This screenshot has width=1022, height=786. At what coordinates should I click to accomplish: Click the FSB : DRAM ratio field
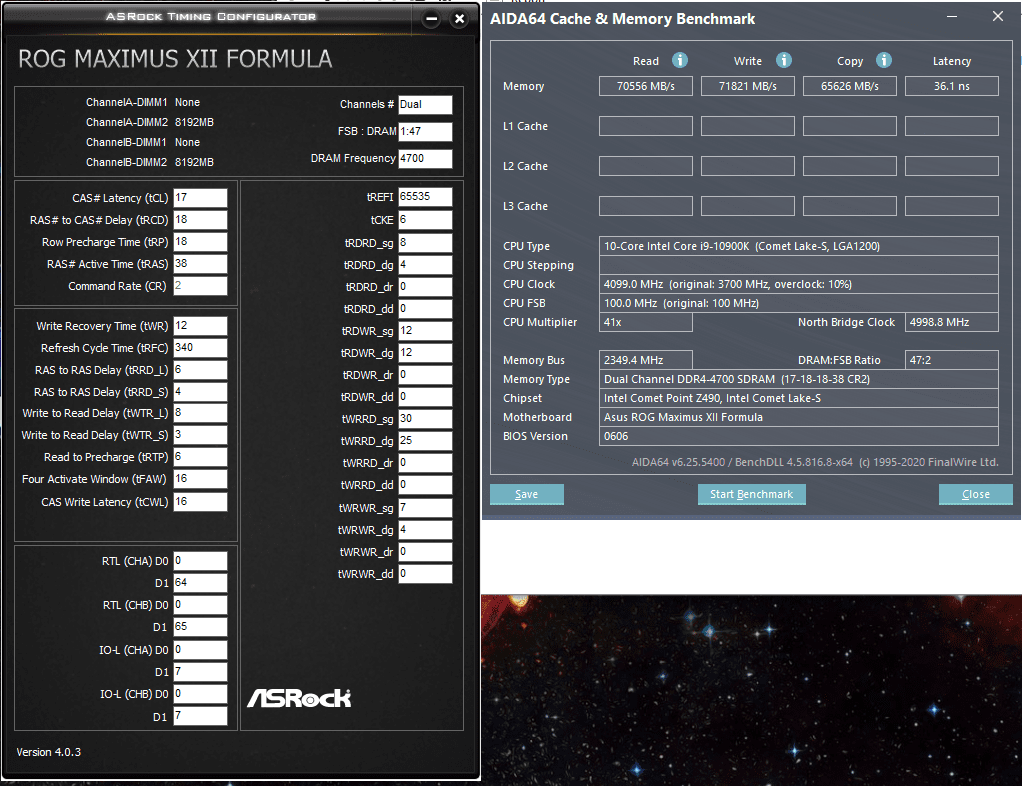click(425, 132)
